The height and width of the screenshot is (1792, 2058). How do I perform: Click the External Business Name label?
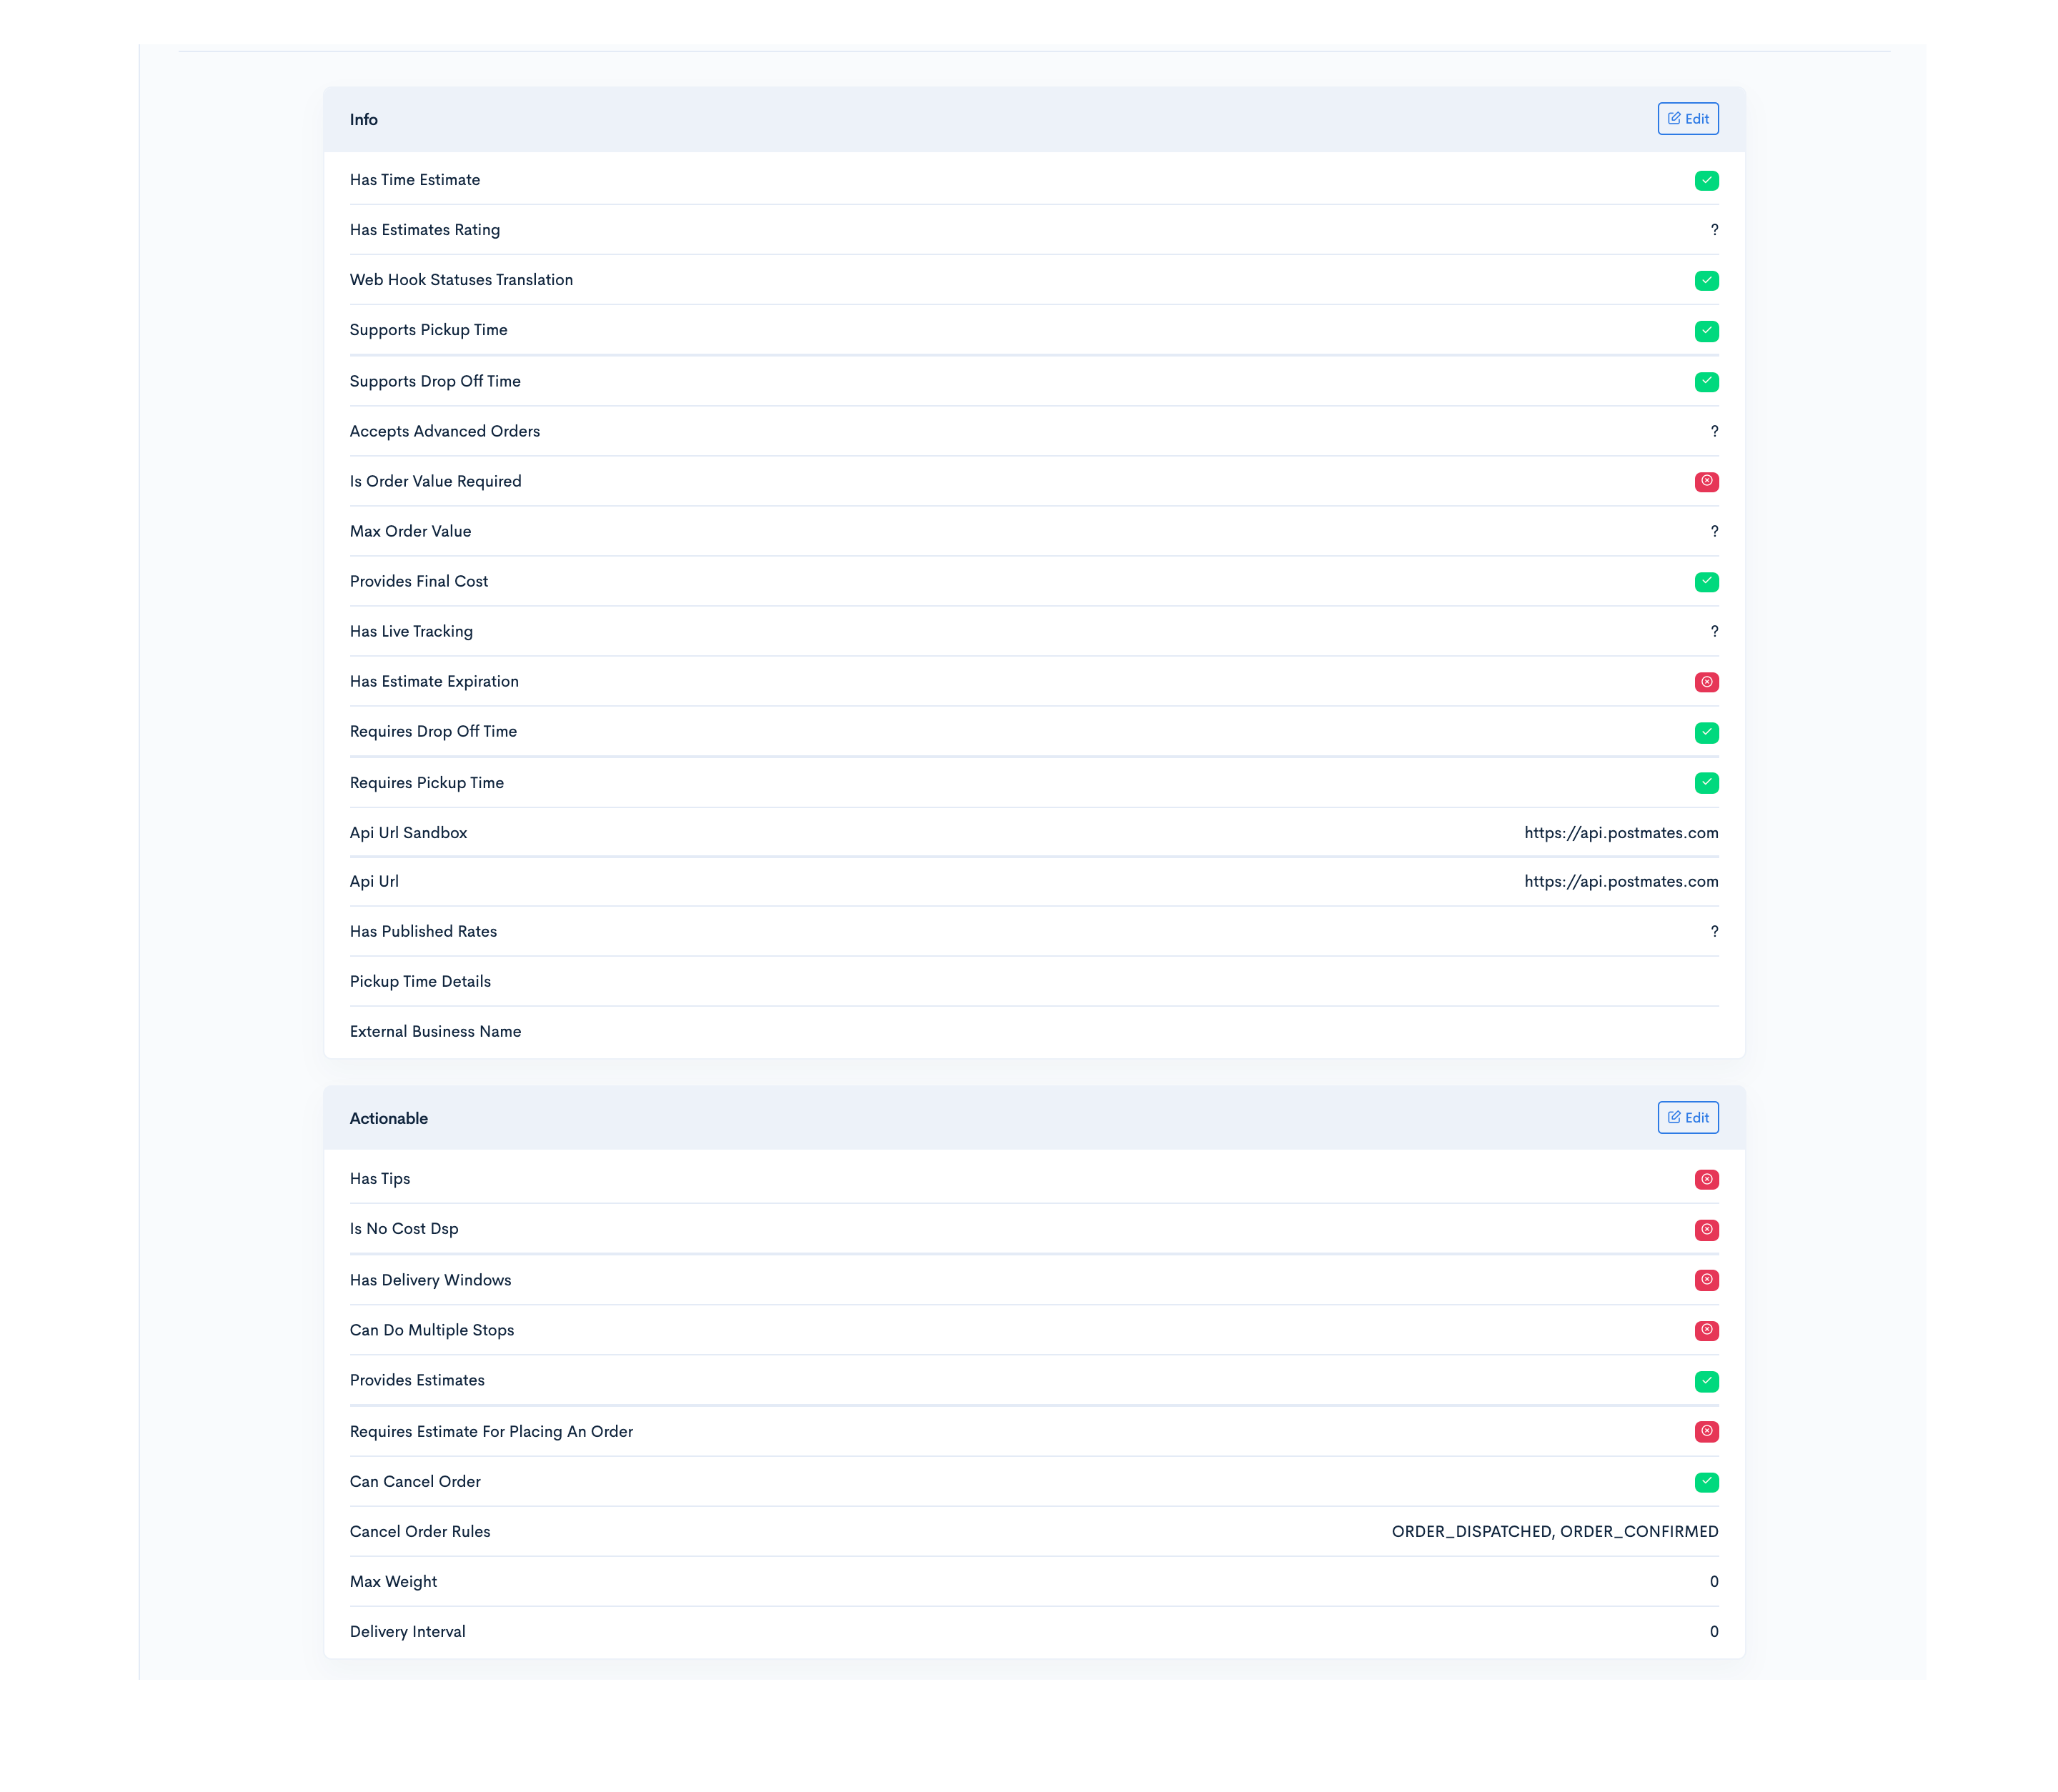click(435, 1031)
